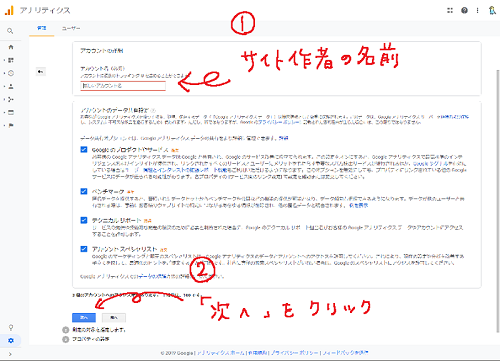This screenshot has height=361, width=500.
Task: Open Conversions flag icon in sidebar
Action: coord(11,125)
